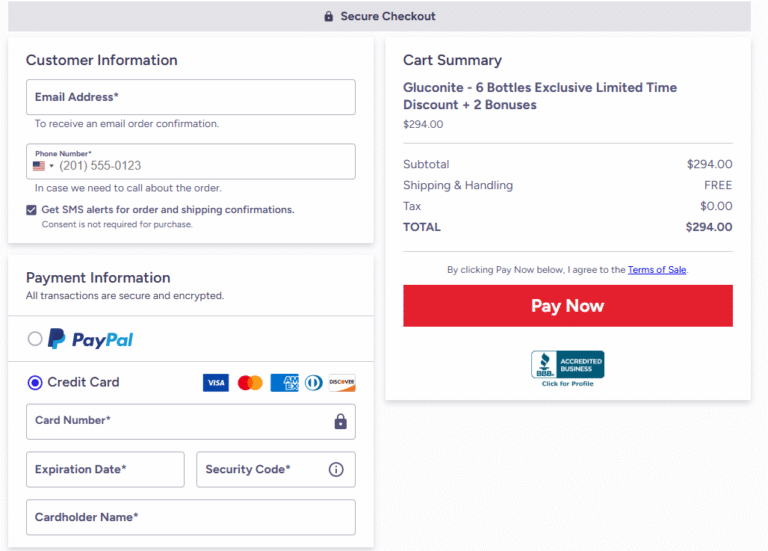768x551 pixels.
Task: Click the American Express card icon
Action: click(x=284, y=383)
